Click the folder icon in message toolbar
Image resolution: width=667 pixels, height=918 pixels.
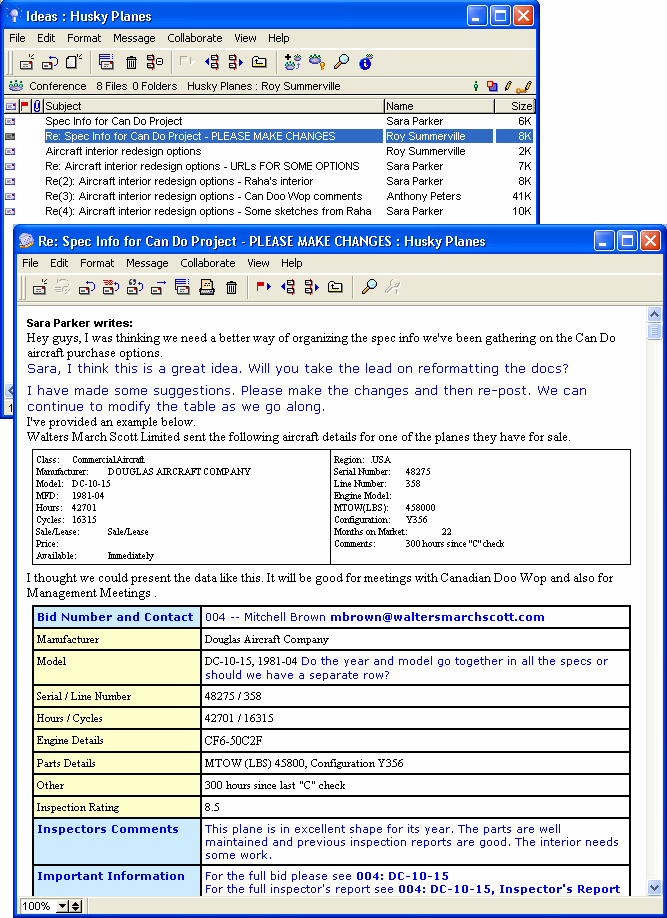tap(335, 287)
